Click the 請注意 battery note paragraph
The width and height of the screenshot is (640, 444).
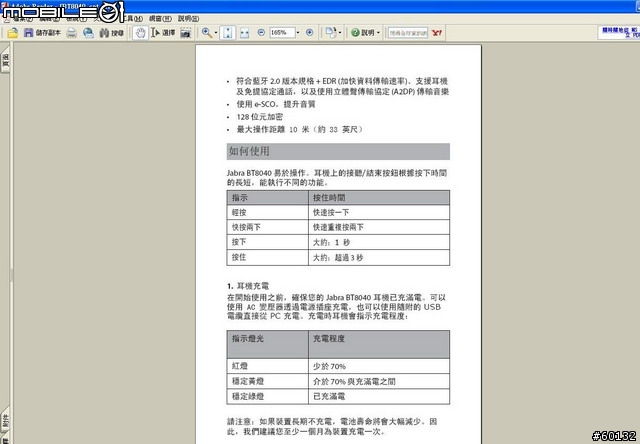coord(332,426)
